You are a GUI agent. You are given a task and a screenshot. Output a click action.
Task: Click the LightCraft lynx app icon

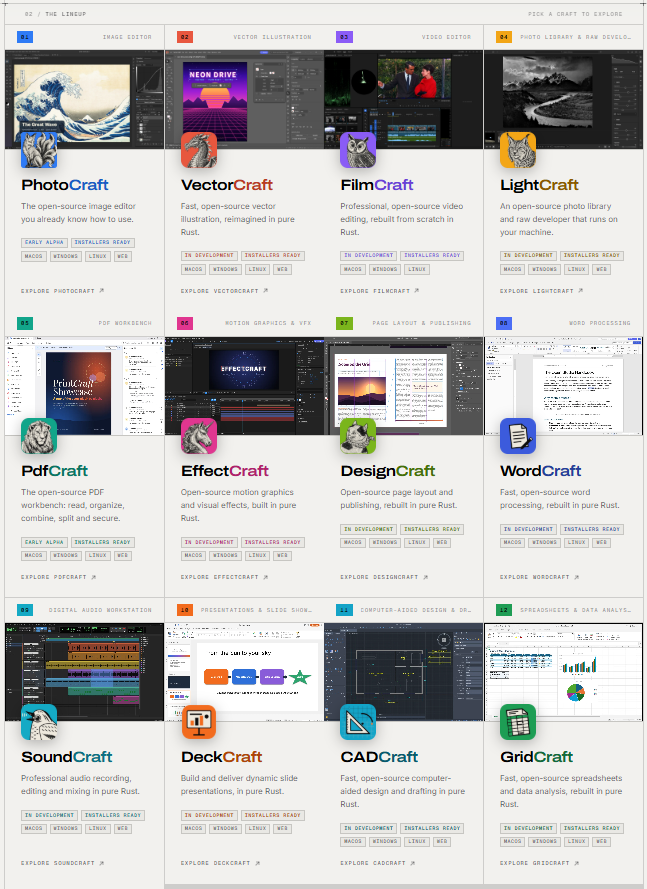click(x=518, y=150)
